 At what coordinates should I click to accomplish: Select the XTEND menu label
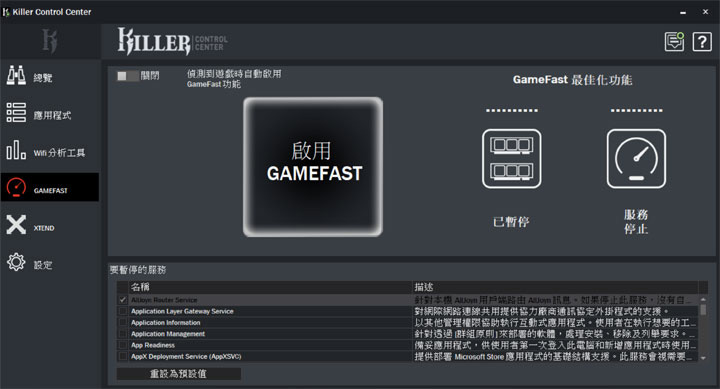click(x=44, y=228)
